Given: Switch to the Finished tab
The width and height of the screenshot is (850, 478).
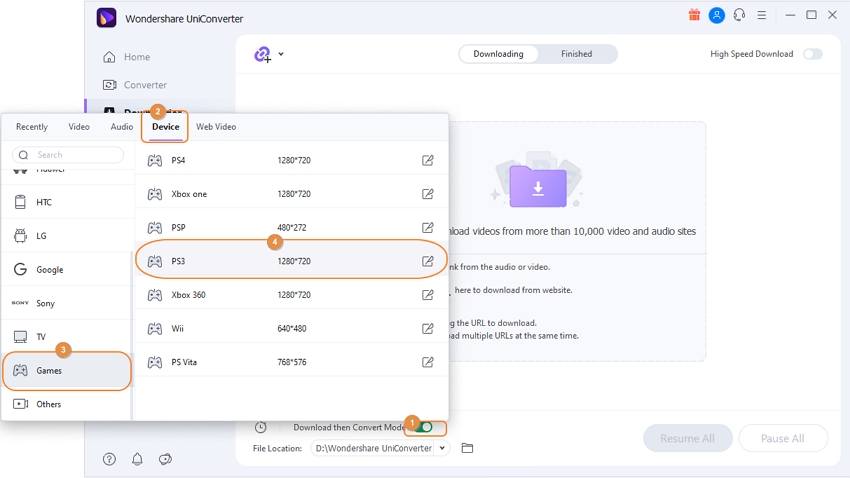Looking at the screenshot, I should (x=576, y=54).
